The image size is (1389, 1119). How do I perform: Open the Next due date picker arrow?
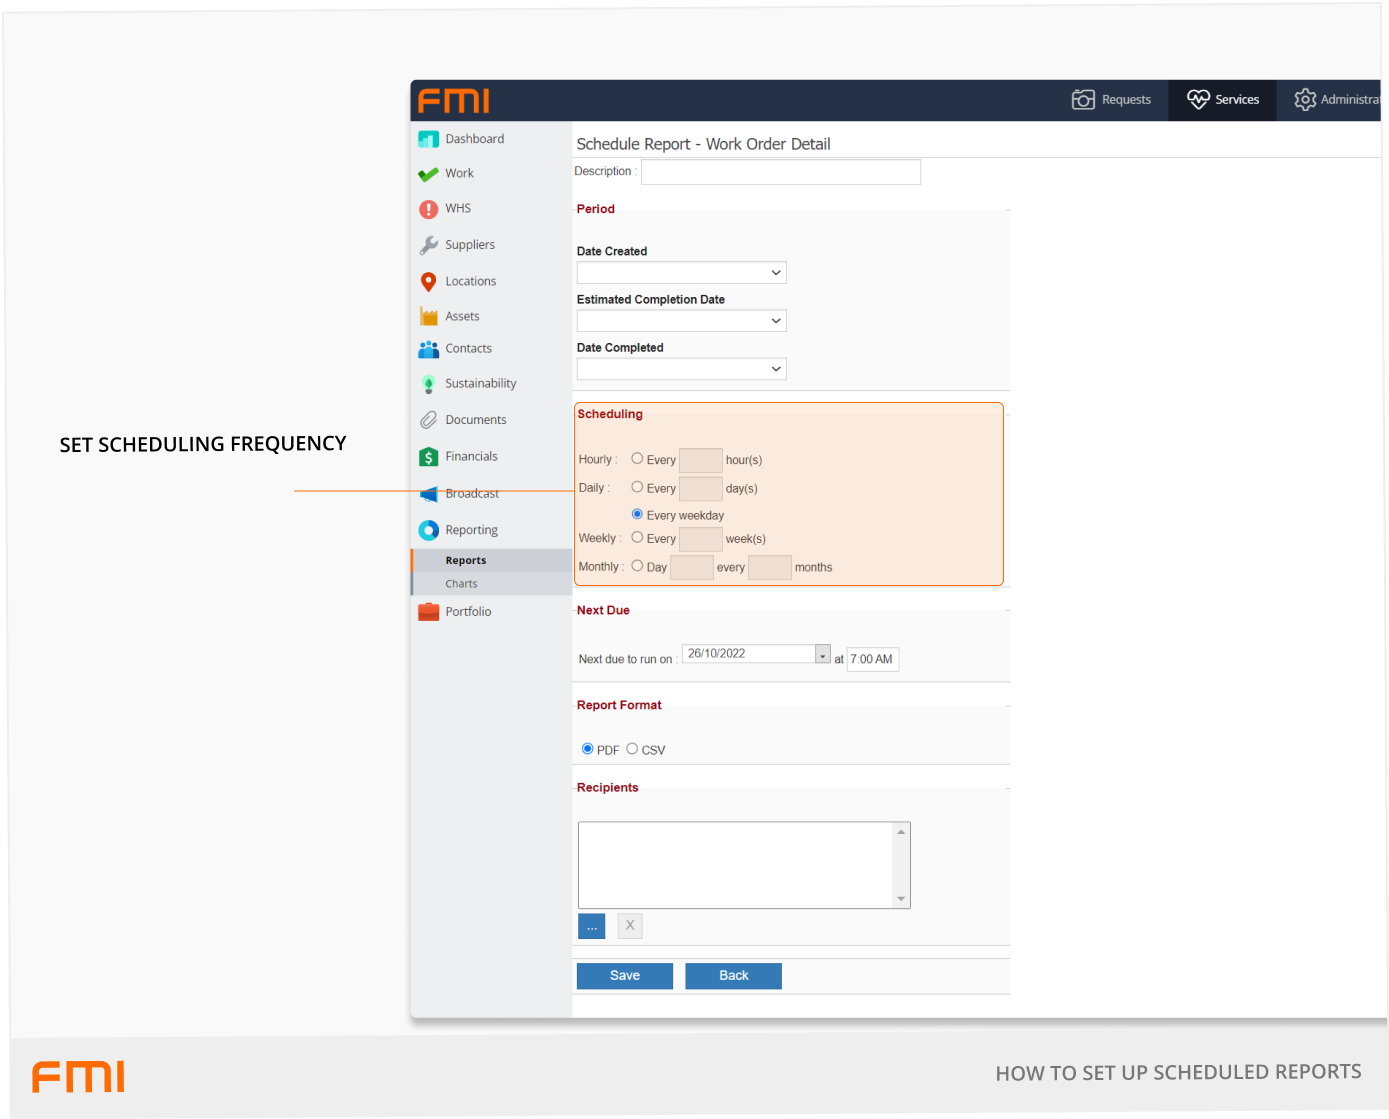click(822, 654)
